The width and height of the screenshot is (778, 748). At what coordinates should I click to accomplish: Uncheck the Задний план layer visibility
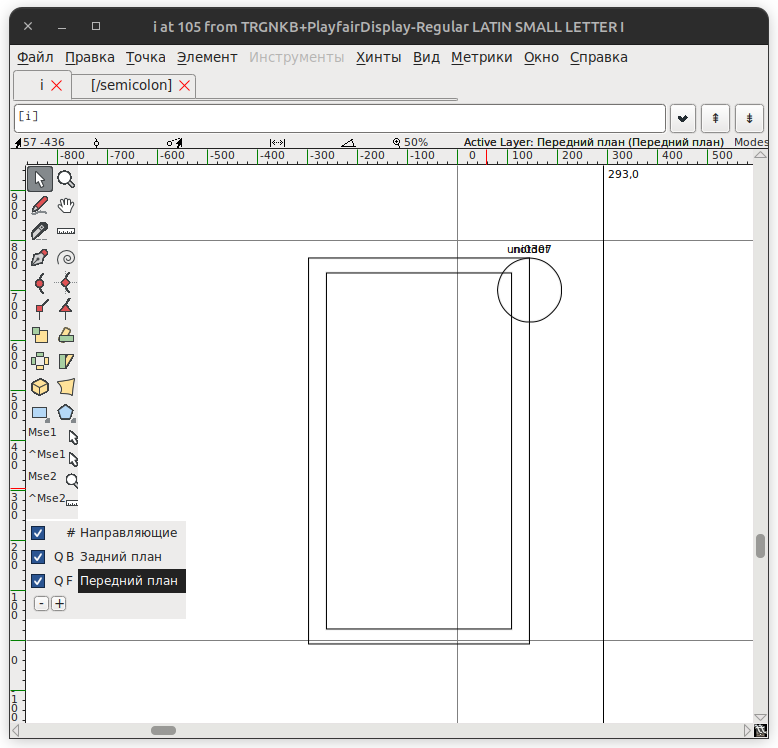pyautogui.click(x=38, y=557)
